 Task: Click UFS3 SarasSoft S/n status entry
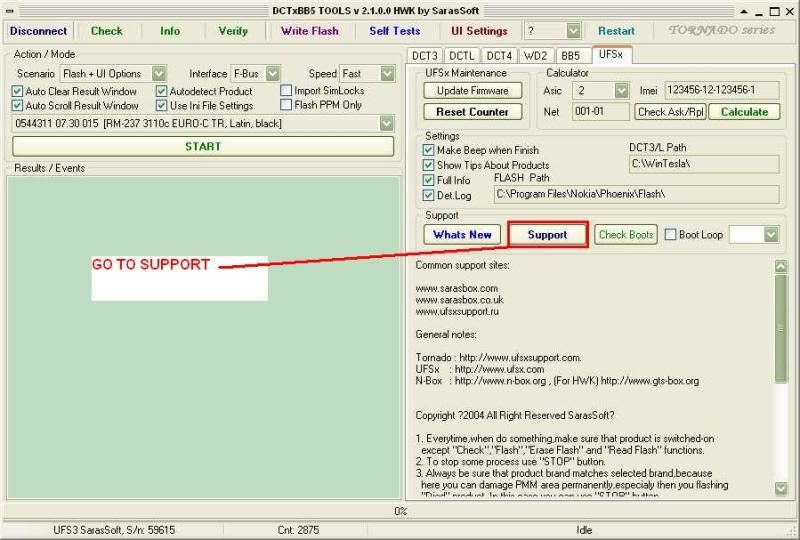coord(114,530)
